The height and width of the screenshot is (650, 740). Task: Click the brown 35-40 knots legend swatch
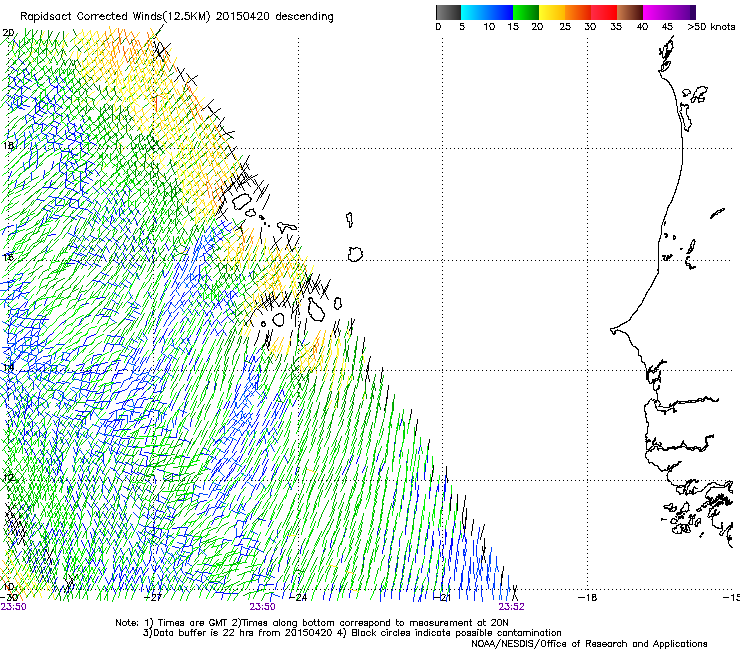pos(630,12)
